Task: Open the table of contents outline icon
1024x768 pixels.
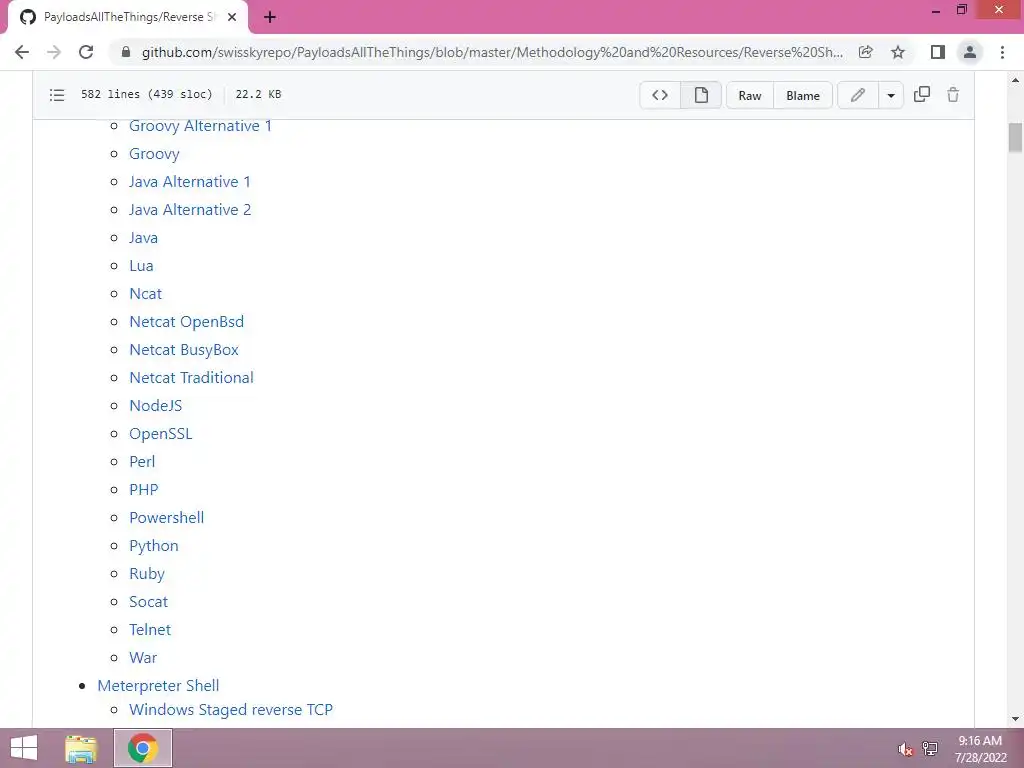Action: pos(57,95)
